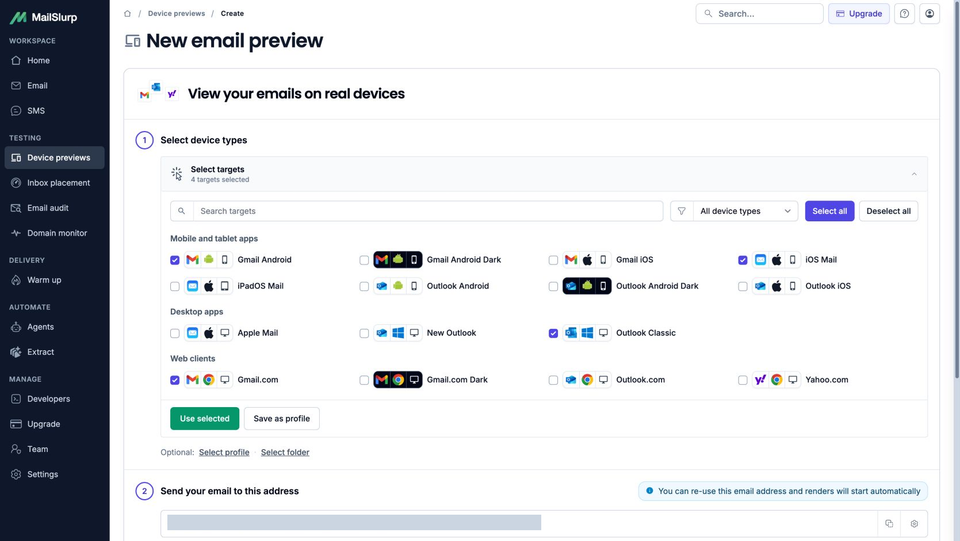Viewport: 960px width, 541px height.
Task: Click the Yahoo icon beside Yahoo.com
Action: [x=760, y=379]
